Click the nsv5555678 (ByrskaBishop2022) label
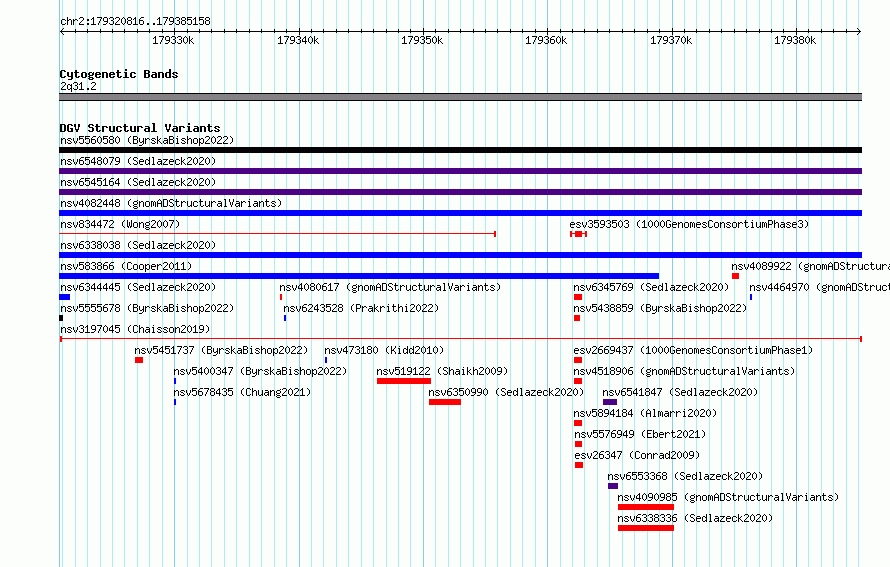Viewport: 890px width, 567px height. (x=147, y=308)
